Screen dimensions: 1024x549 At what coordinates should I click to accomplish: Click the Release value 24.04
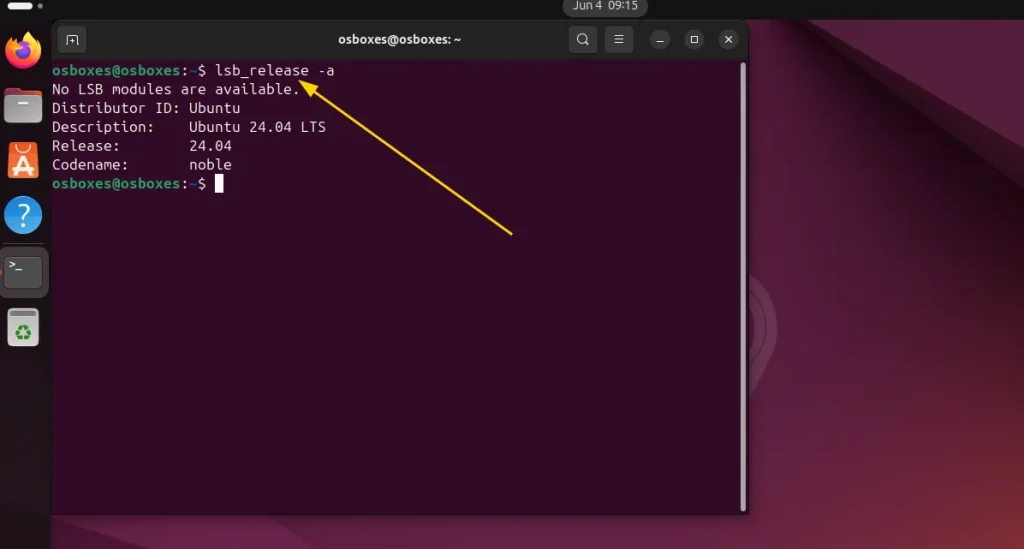click(x=210, y=146)
